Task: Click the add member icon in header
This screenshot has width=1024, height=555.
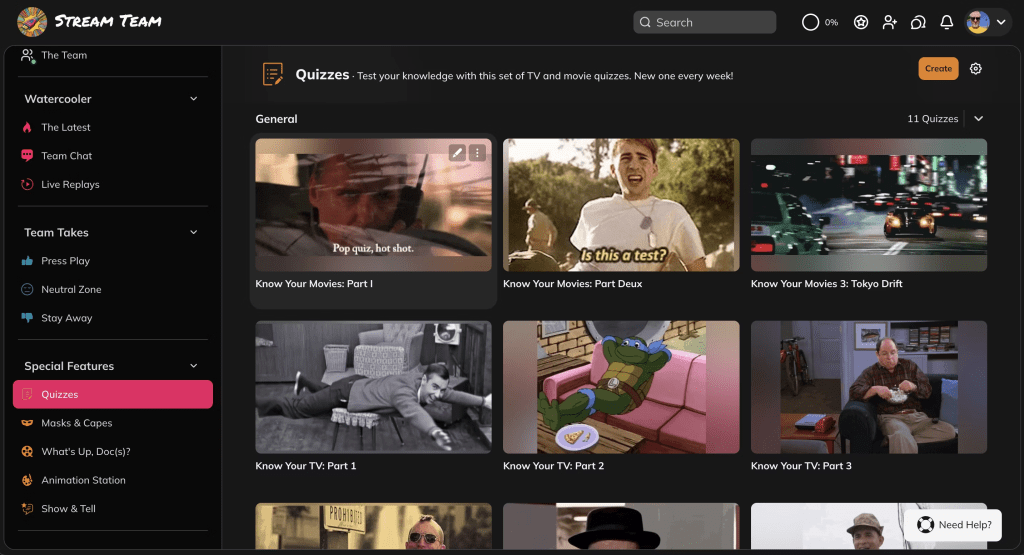Action: pyautogui.click(x=889, y=22)
